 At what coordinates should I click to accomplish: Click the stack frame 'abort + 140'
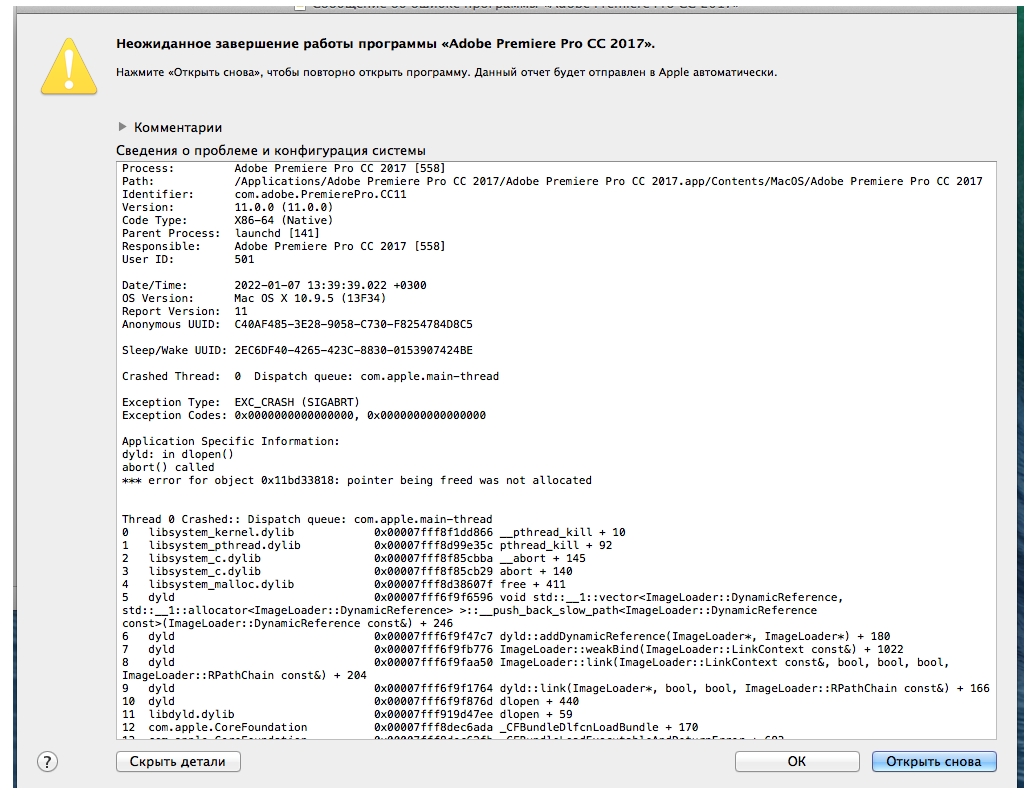(x=348, y=571)
